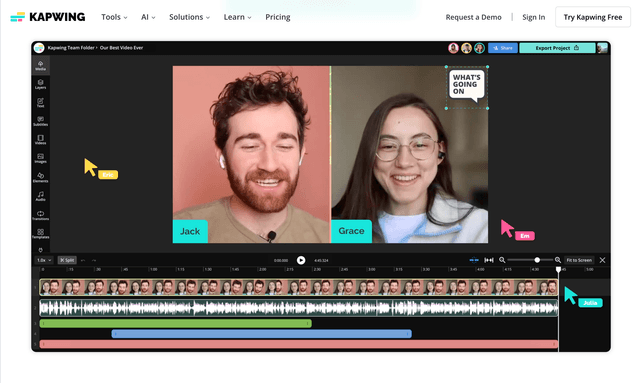Select the Text tool in sidebar
Viewport: 640px width, 383px height.
click(40, 102)
